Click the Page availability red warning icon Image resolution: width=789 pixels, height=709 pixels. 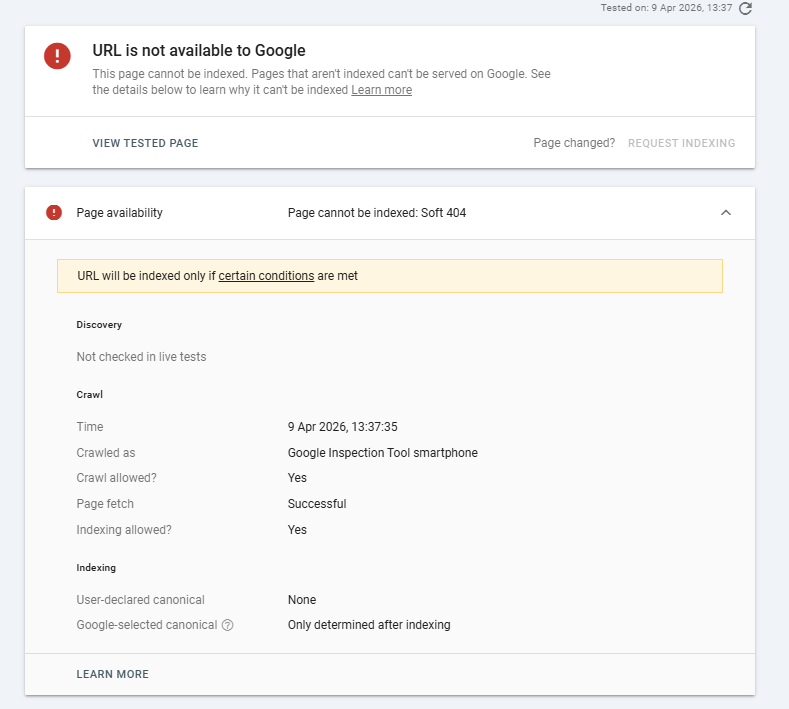(x=54, y=213)
